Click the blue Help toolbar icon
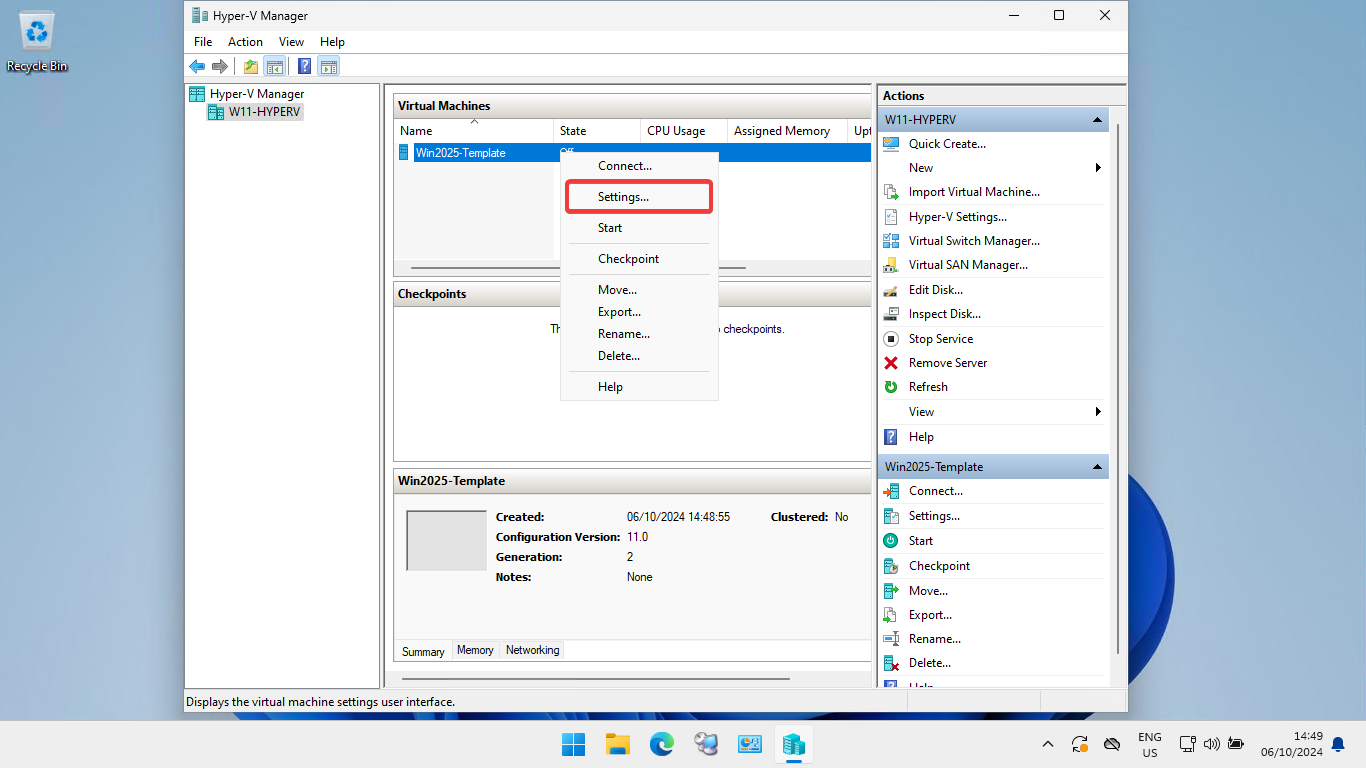Screen dimensions: 1366x768 coord(304,66)
